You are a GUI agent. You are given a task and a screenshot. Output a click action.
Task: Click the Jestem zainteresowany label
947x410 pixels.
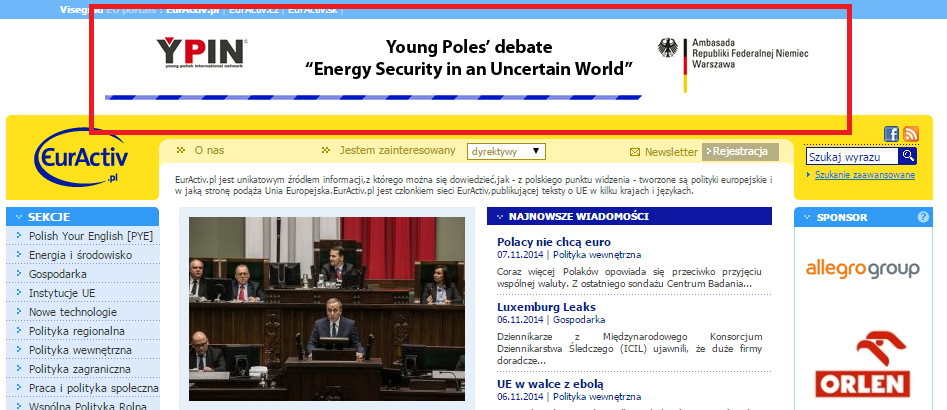pyautogui.click(x=397, y=150)
